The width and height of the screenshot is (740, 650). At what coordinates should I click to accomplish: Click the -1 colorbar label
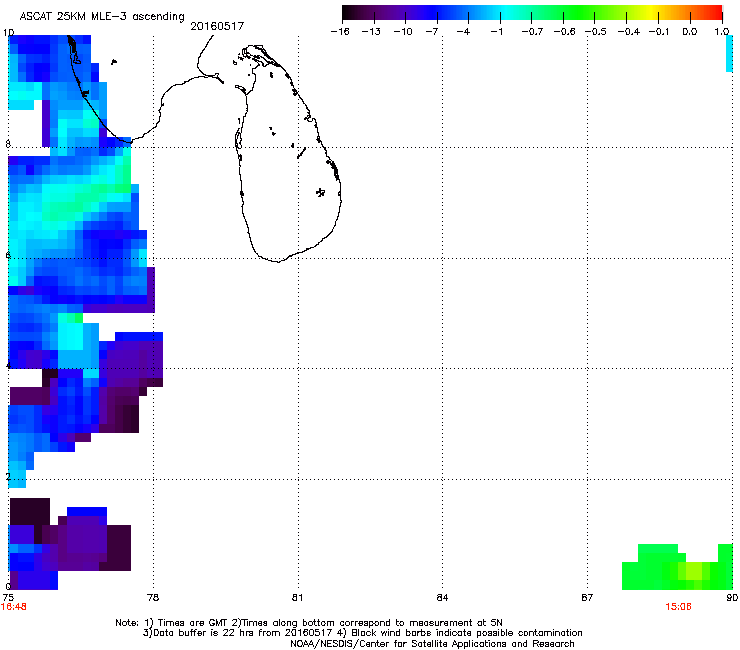496,32
